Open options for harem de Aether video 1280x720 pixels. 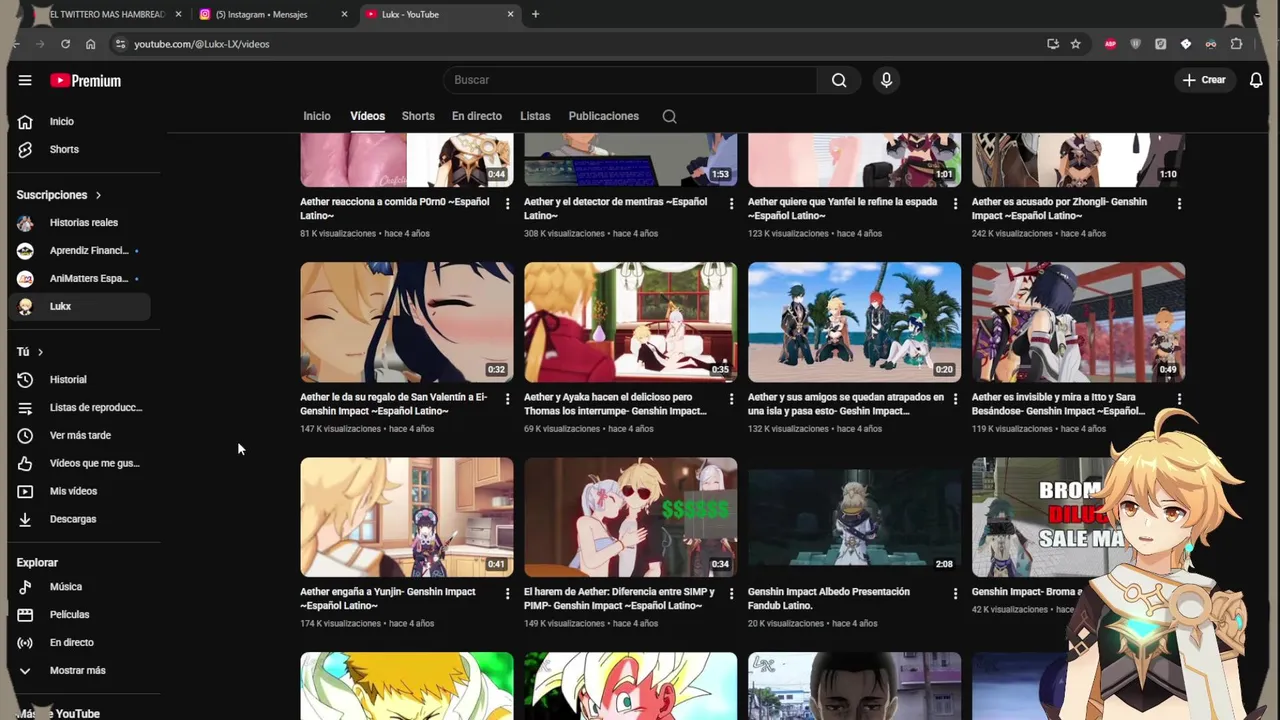point(731,594)
